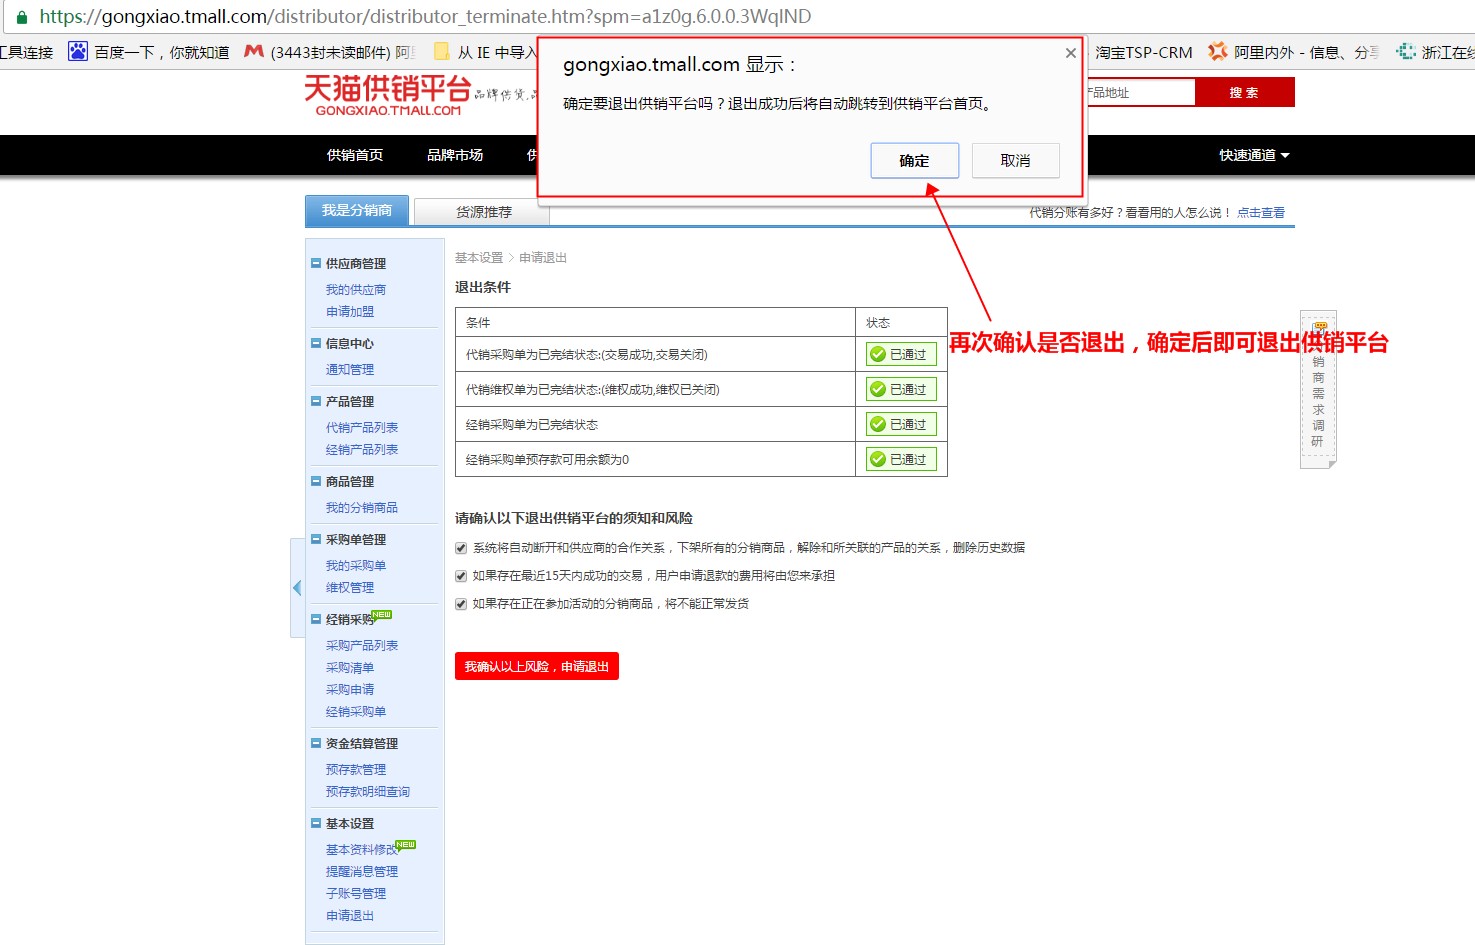
Task: Click the 淘宝TSP-CRM bookmark
Action: (x=1143, y=52)
